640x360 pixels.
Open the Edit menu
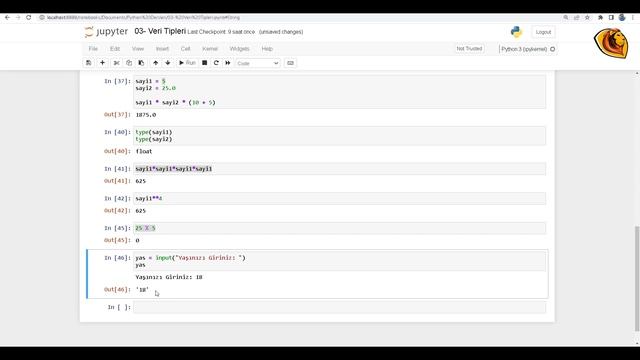115,49
